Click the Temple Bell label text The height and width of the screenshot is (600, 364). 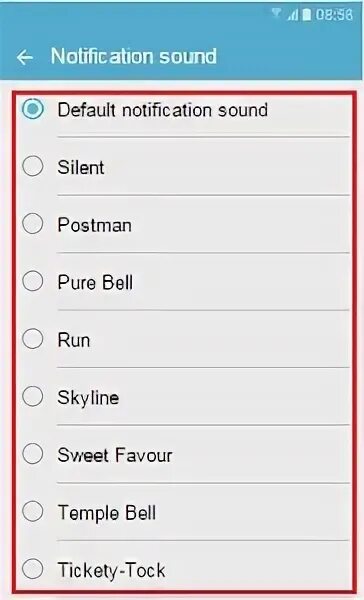click(x=107, y=513)
